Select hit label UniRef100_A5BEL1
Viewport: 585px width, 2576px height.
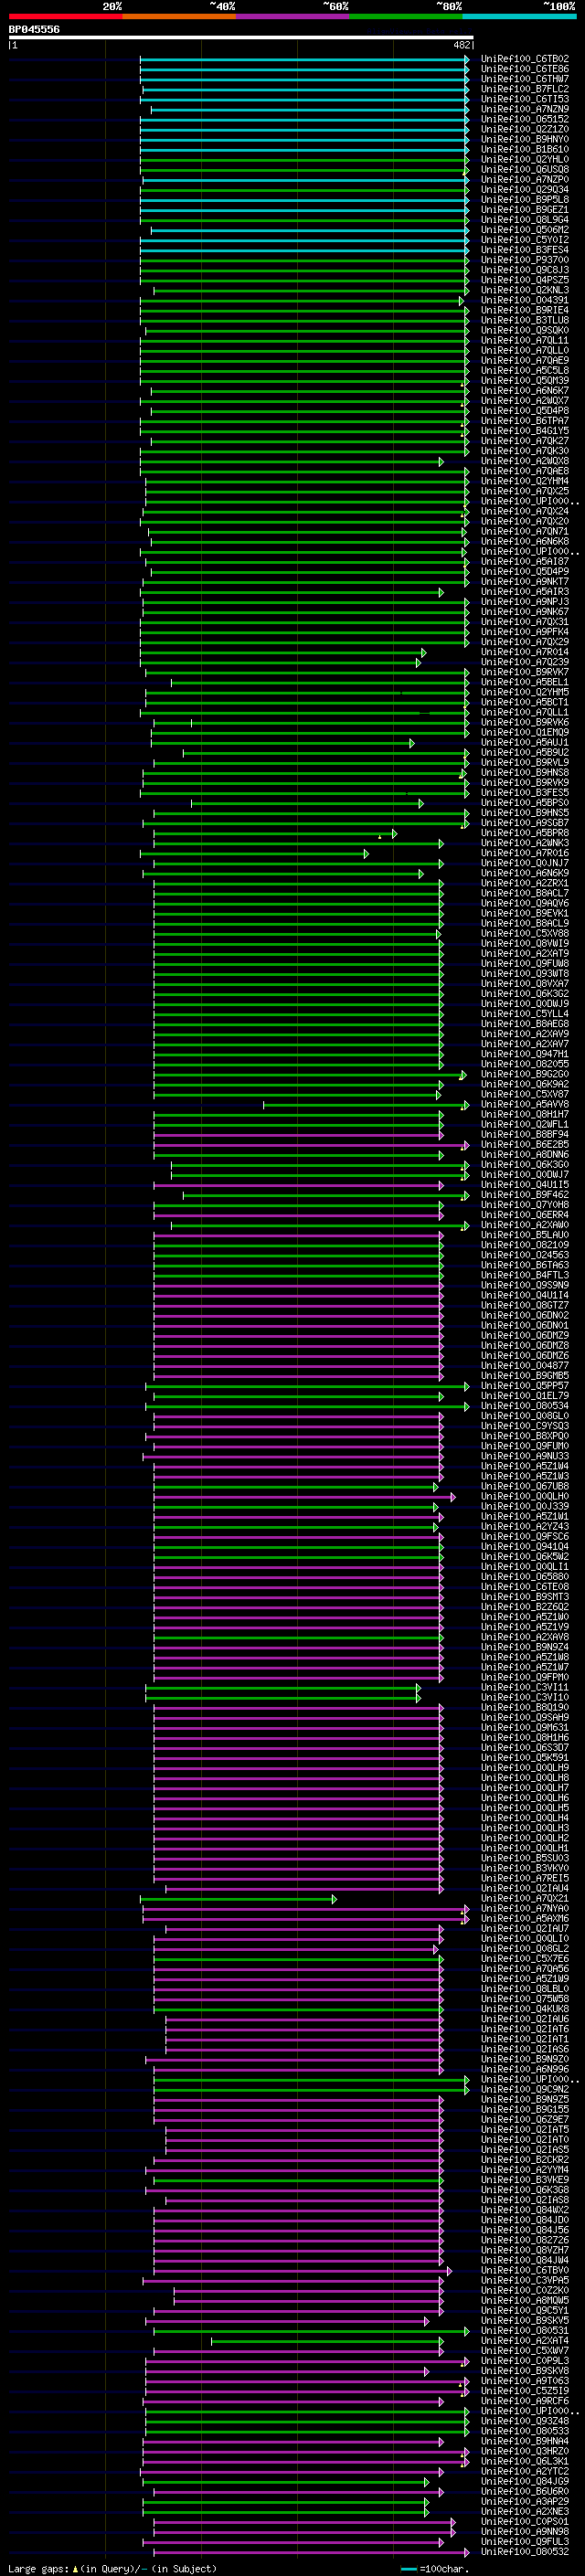click(x=525, y=682)
